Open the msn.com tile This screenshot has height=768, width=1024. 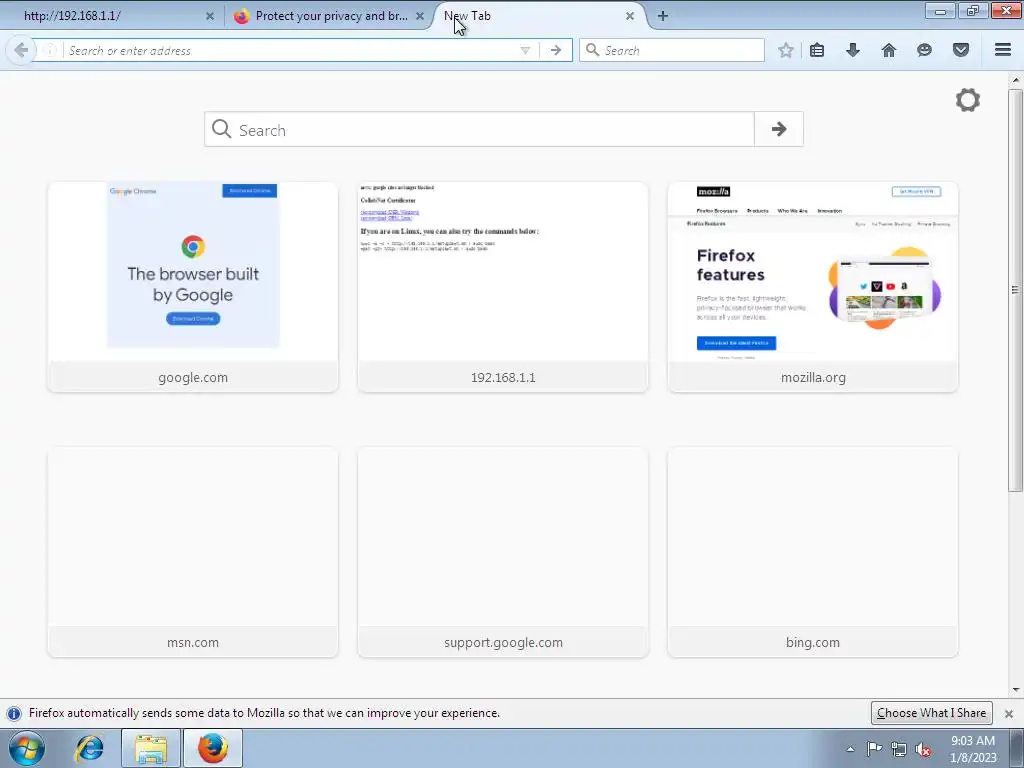(193, 552)
